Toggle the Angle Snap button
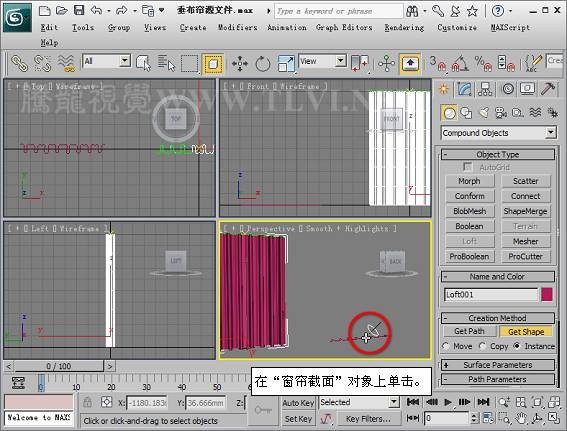The width and height of the screenshot is (567, 431). [460, 64]
